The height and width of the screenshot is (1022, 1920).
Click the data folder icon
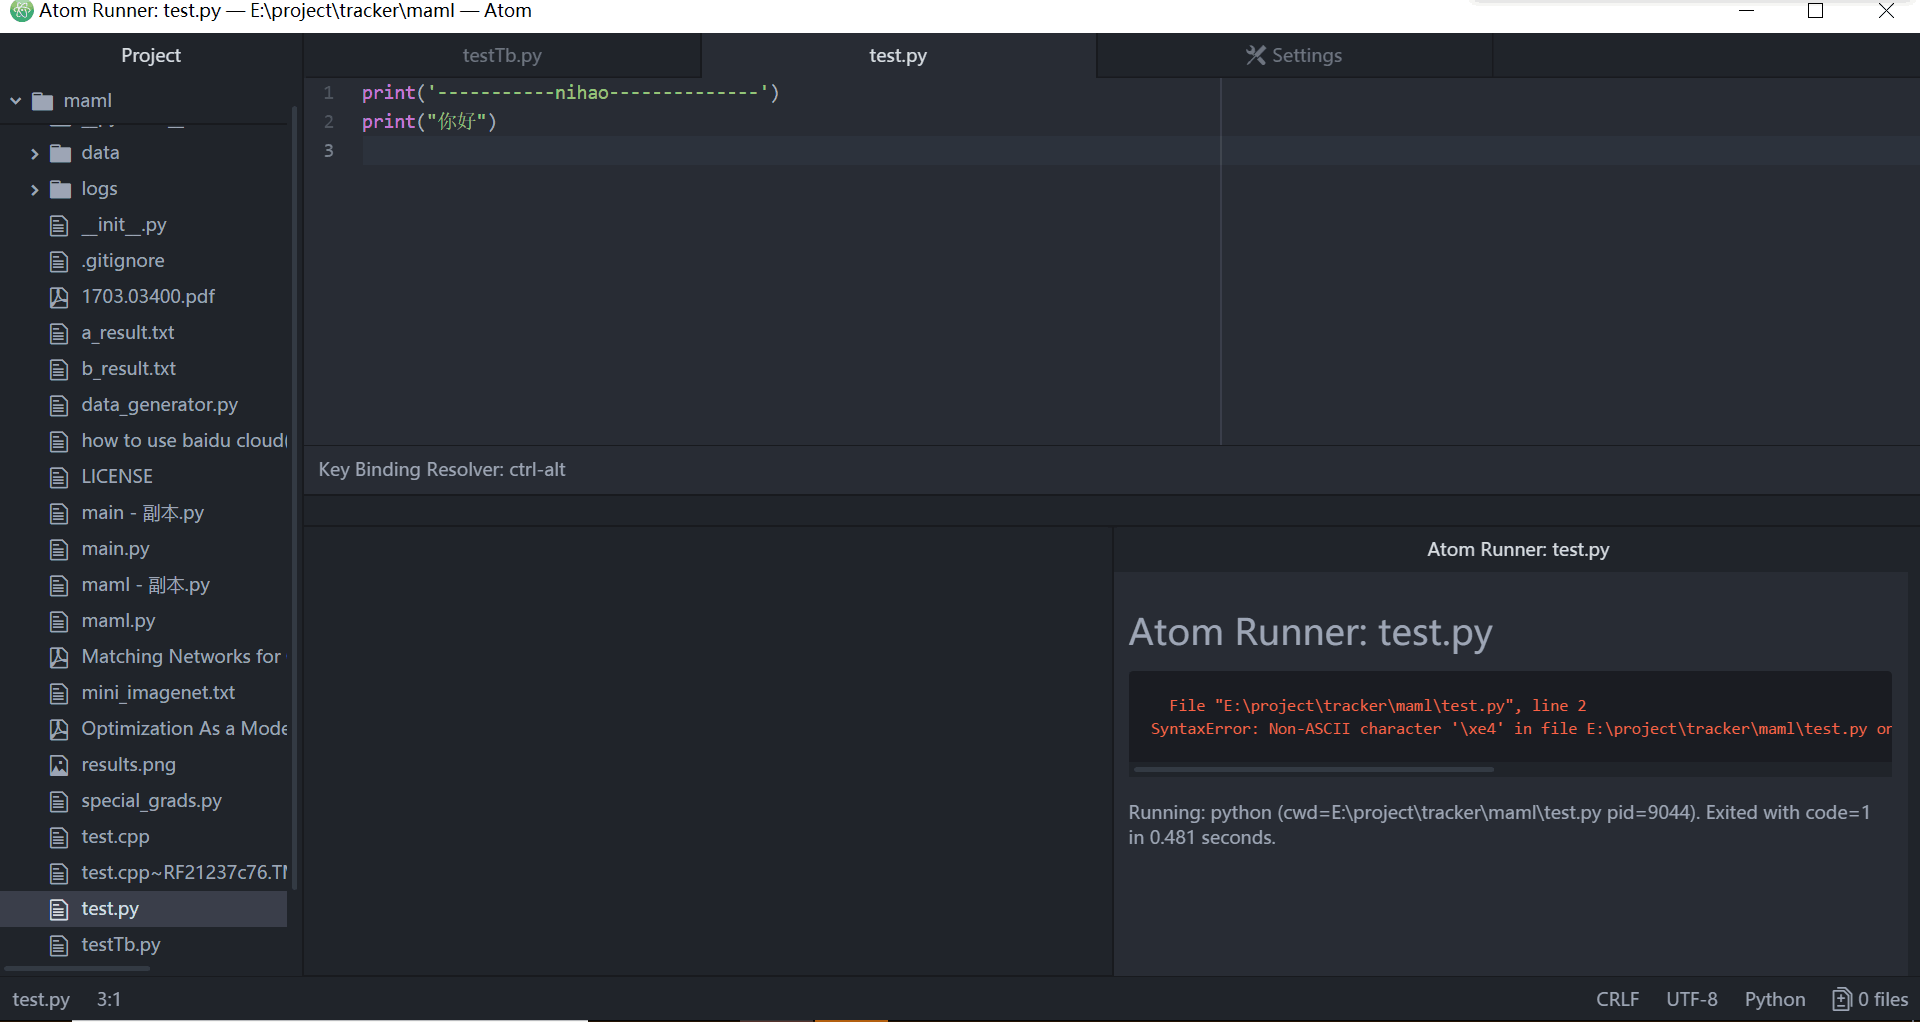60,153
